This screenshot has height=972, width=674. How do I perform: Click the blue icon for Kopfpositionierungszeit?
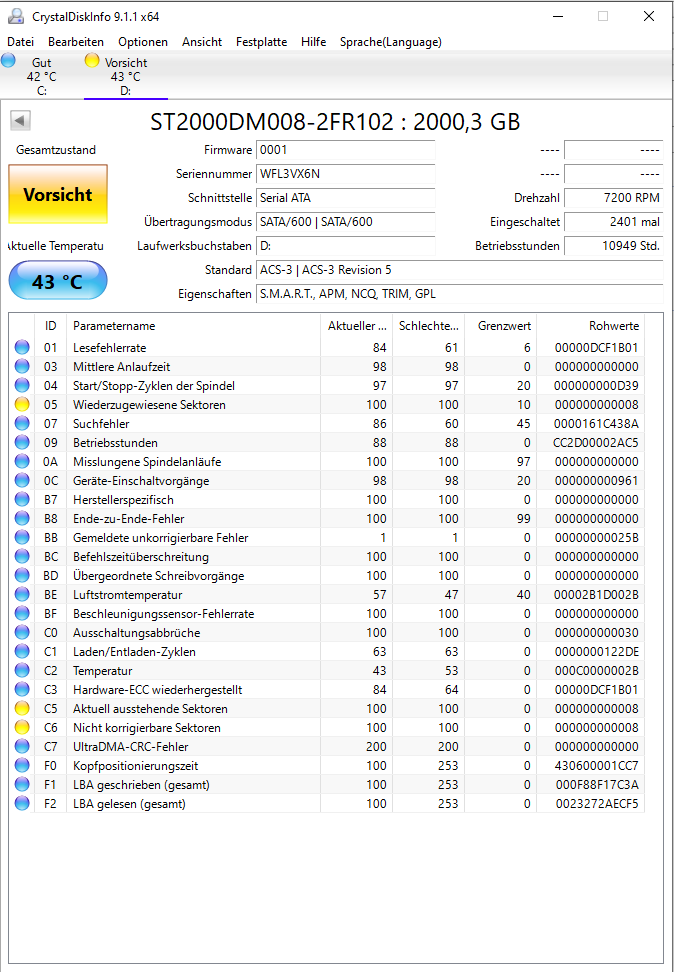[22, 766]
